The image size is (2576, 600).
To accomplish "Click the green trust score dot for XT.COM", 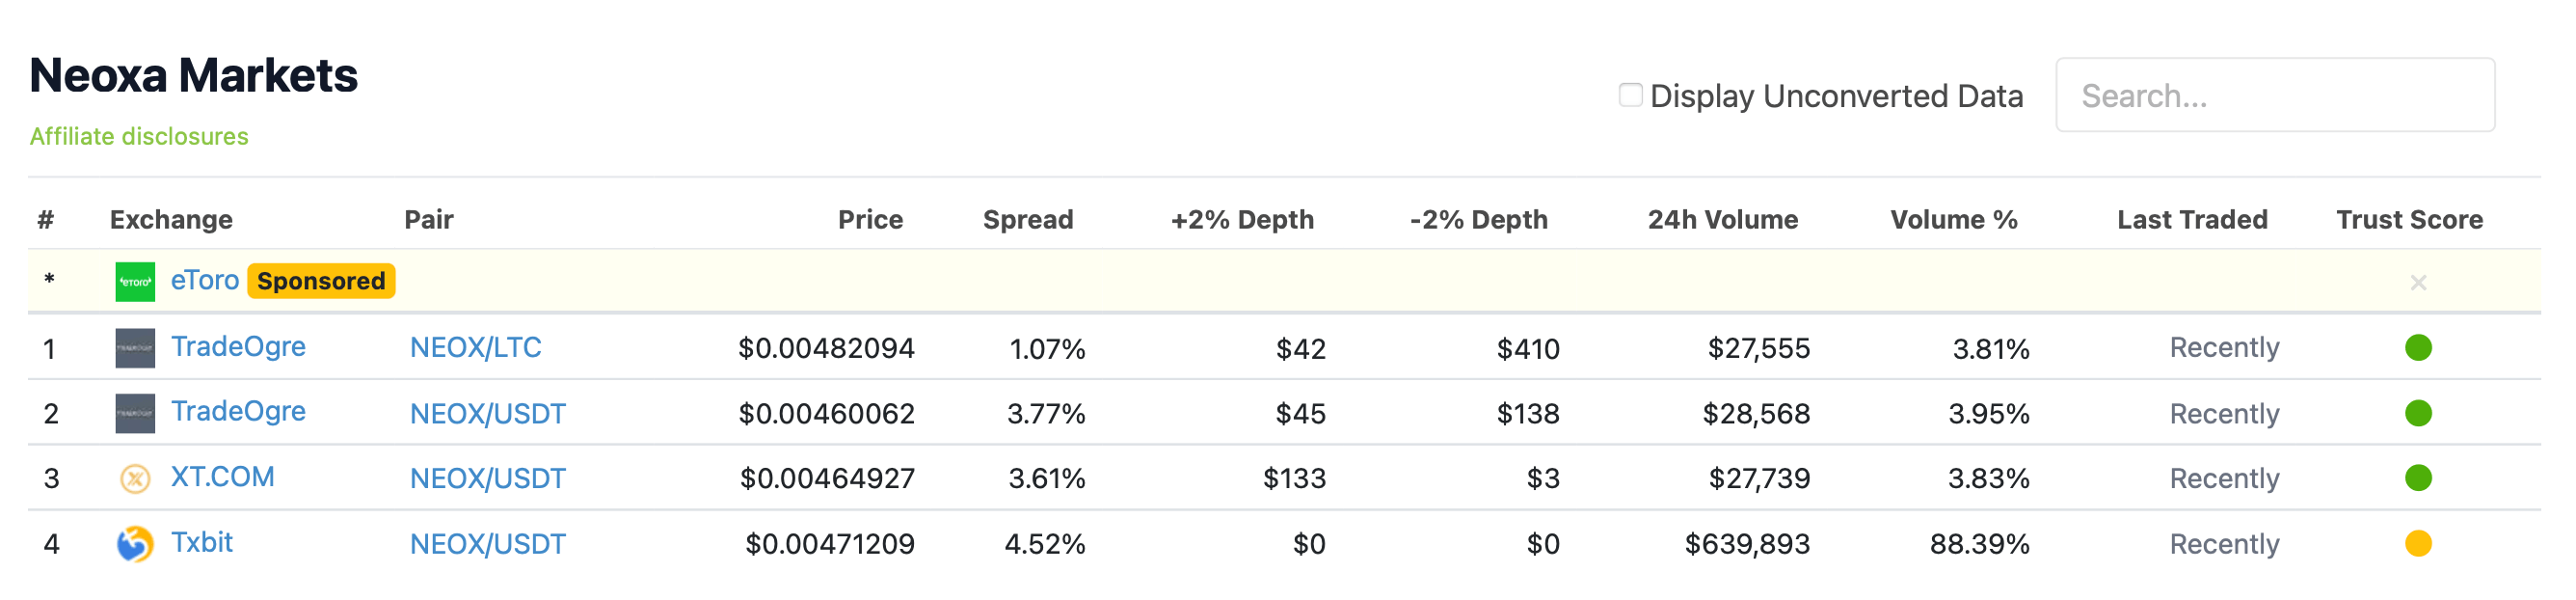I will pos(2417,478).
